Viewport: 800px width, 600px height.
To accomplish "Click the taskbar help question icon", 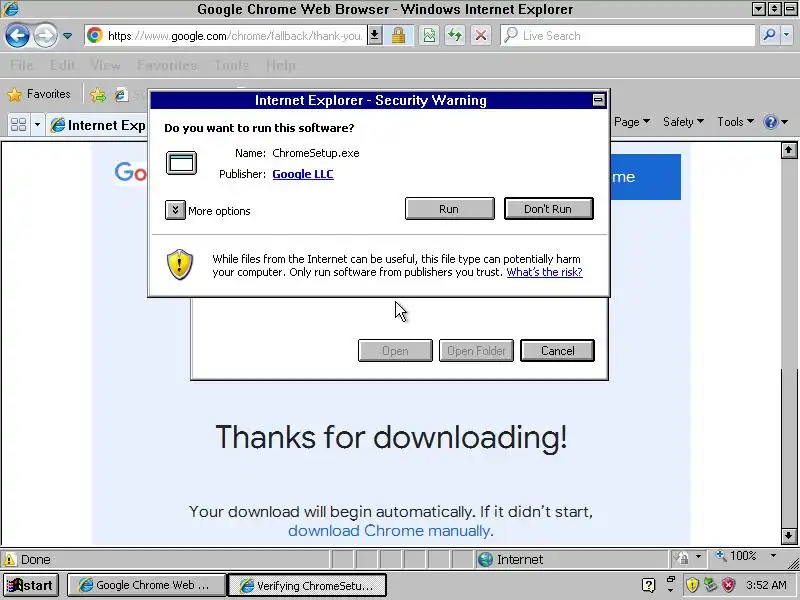I will (x=648, y=585).
